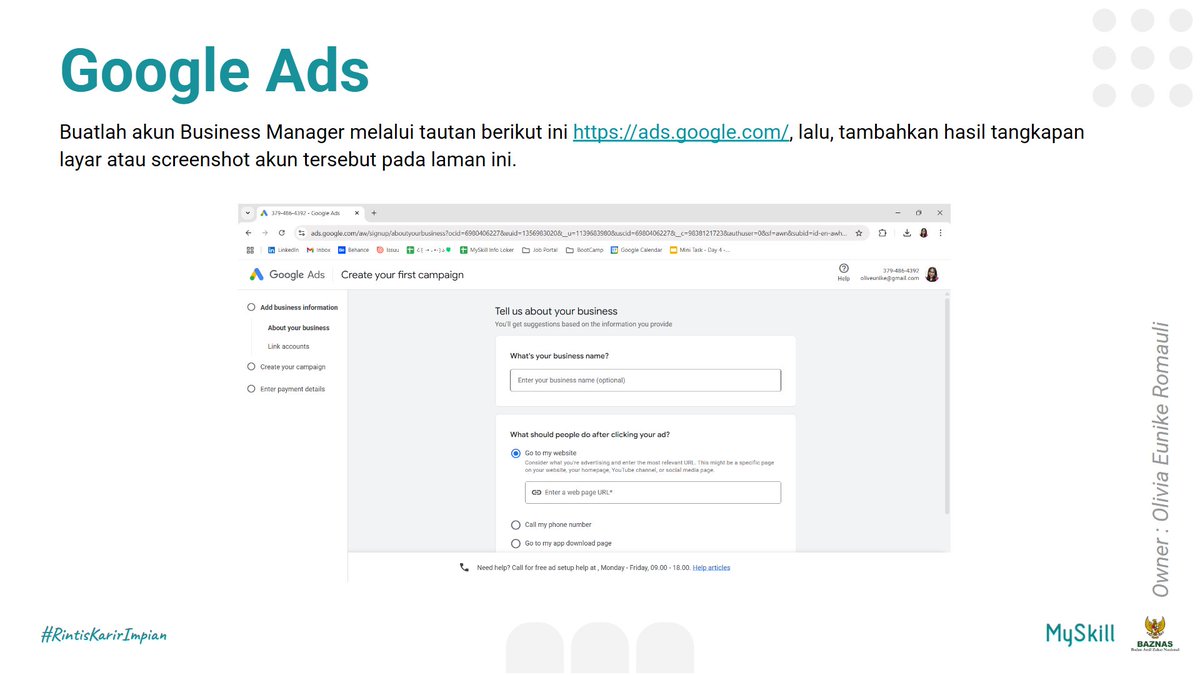Select the Call my phone number radio
The width and height of the screenshot is (1200, 675).
point(516,524)
